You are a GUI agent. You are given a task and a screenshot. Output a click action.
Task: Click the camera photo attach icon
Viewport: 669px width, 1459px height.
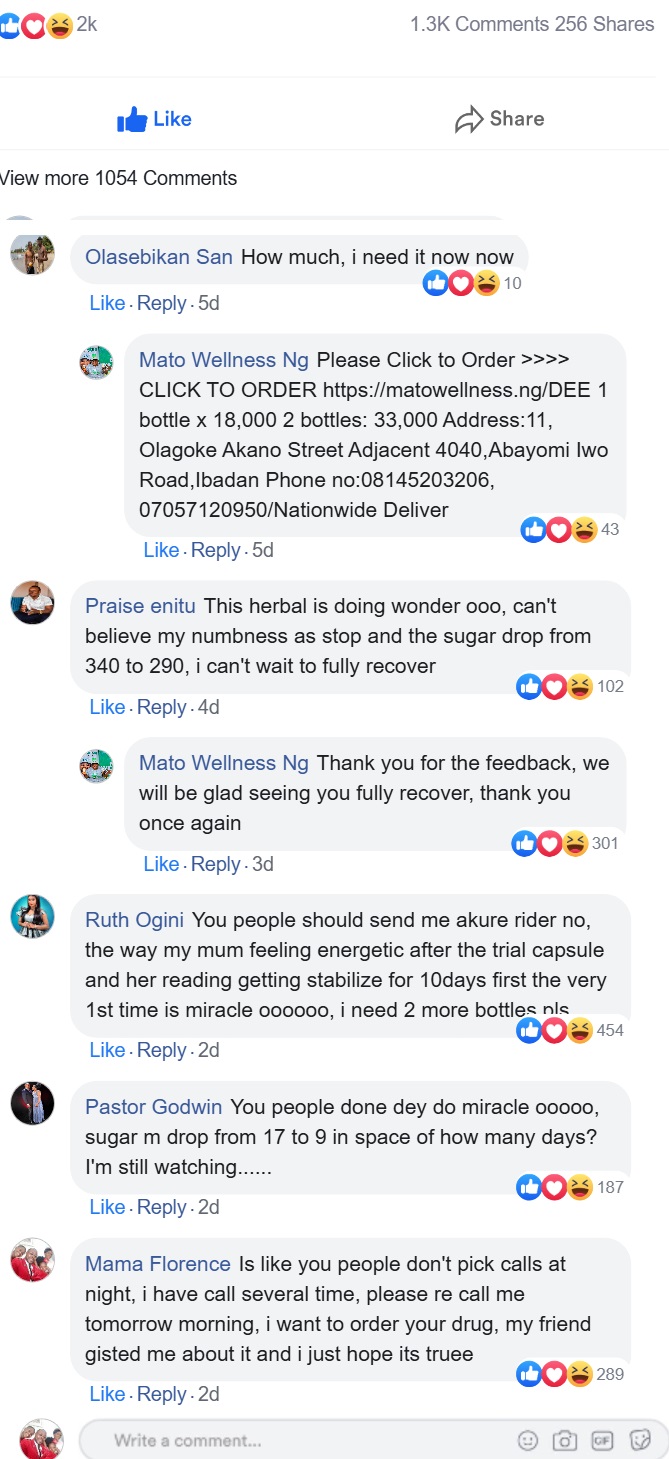(x=565, y=1440)
